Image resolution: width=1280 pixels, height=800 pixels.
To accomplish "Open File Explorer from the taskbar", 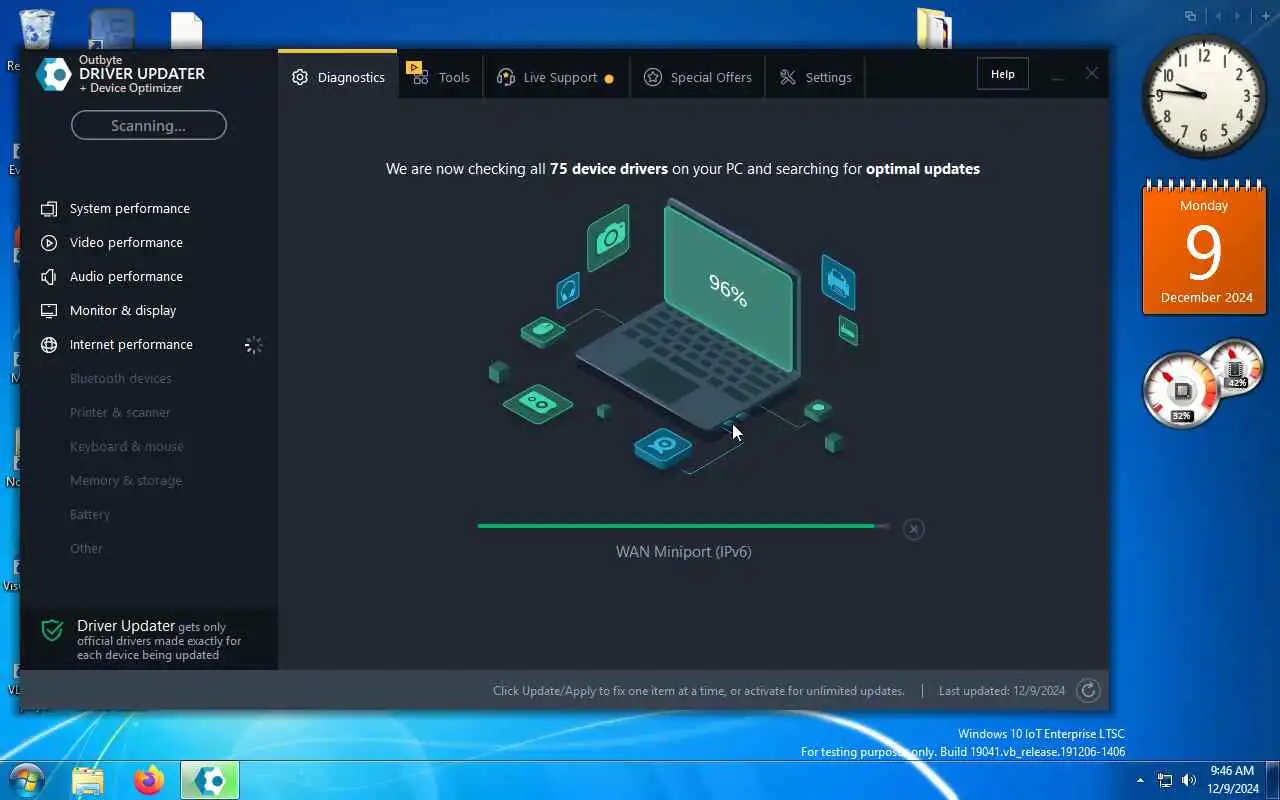I will tap(88, 780).
